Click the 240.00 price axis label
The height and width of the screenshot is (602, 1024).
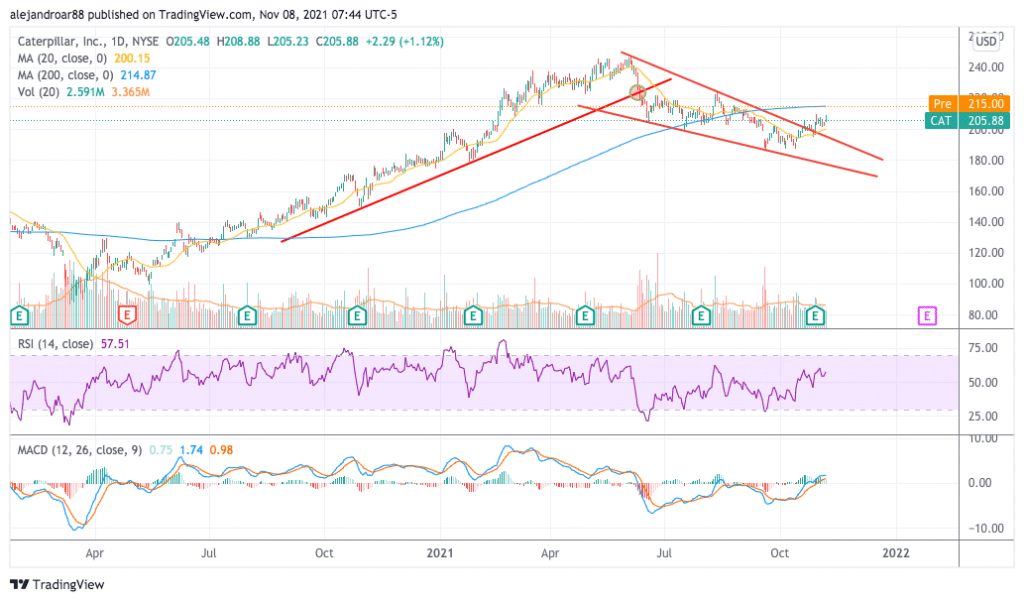pos(986,67)
